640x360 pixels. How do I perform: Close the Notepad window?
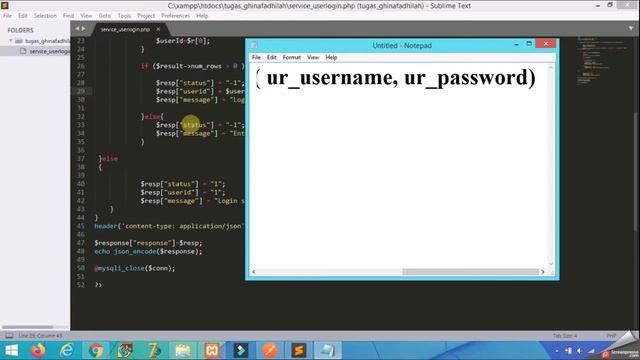coord(546,44)
